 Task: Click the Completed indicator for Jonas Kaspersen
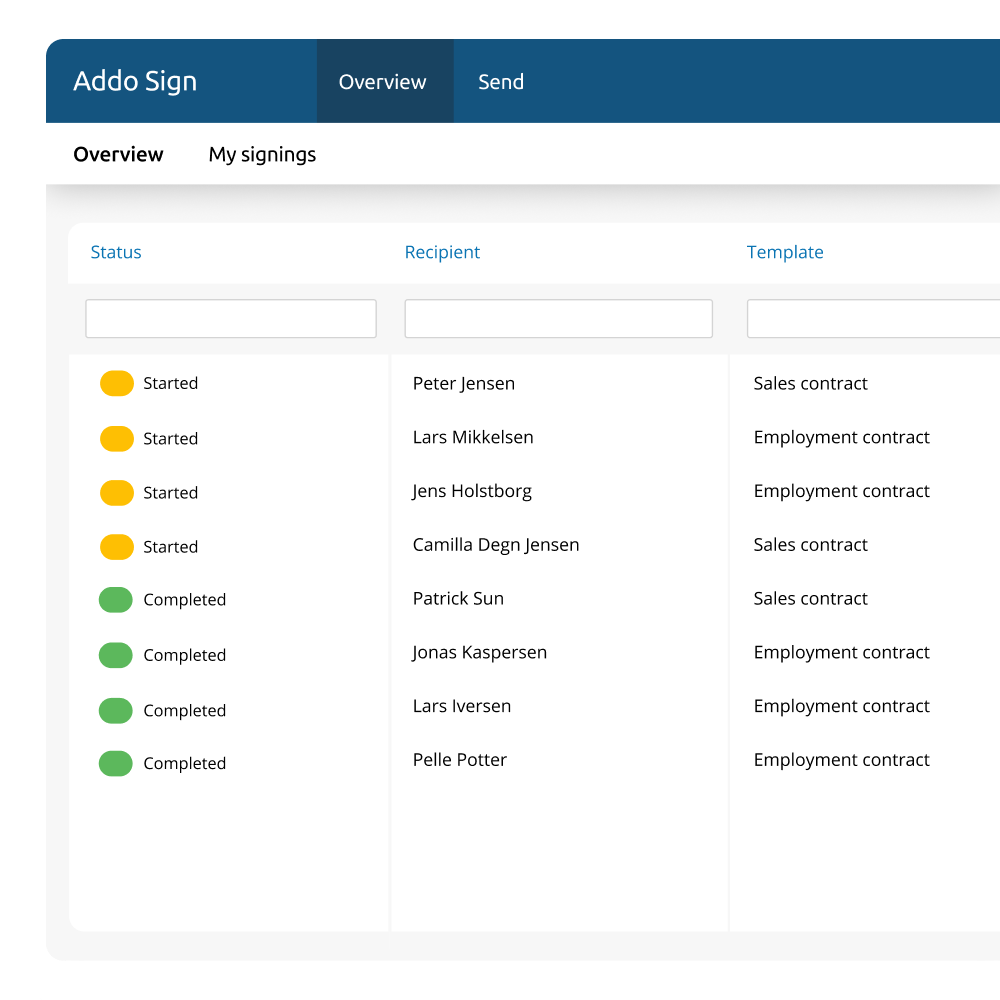(115, 655)
